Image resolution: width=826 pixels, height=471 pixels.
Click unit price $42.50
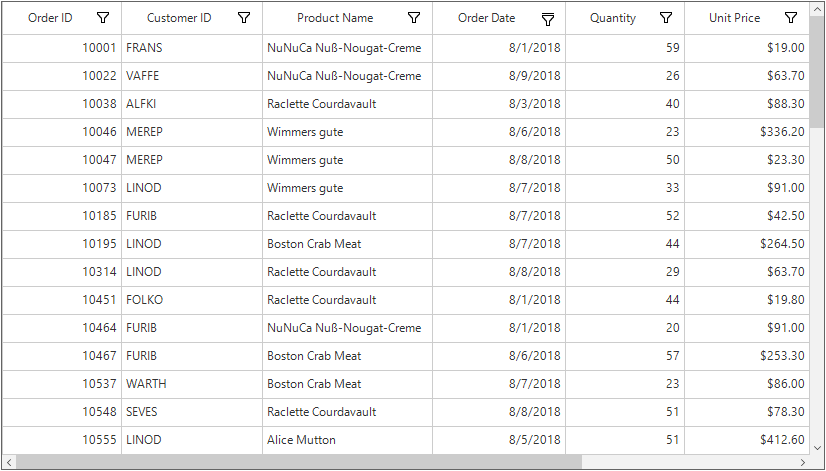pos(747,216)
